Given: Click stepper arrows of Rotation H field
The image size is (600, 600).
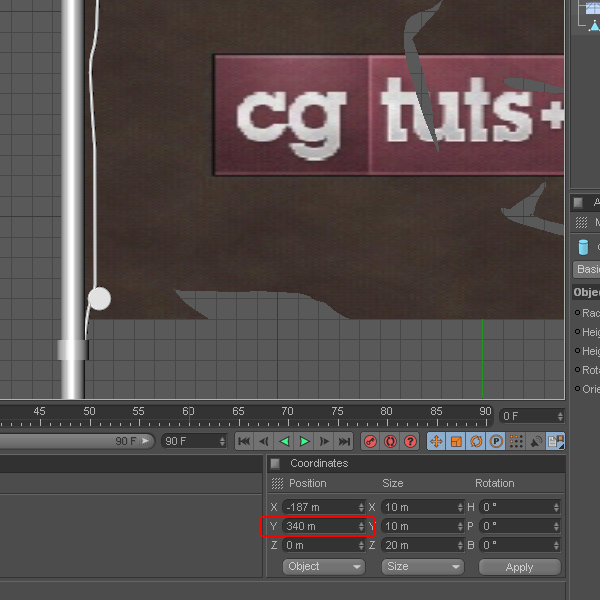Looking at the screenshot, I should click(x=556, y=507).
